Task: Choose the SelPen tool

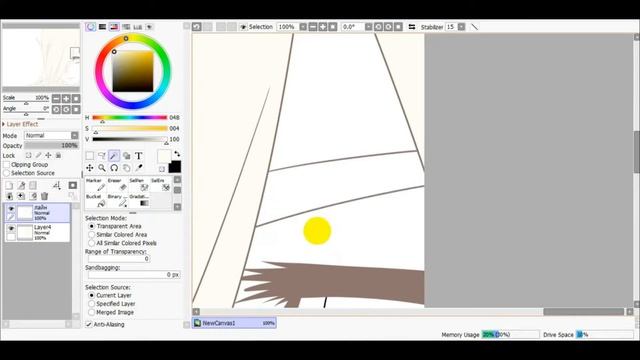Action: tap(139, 184)
